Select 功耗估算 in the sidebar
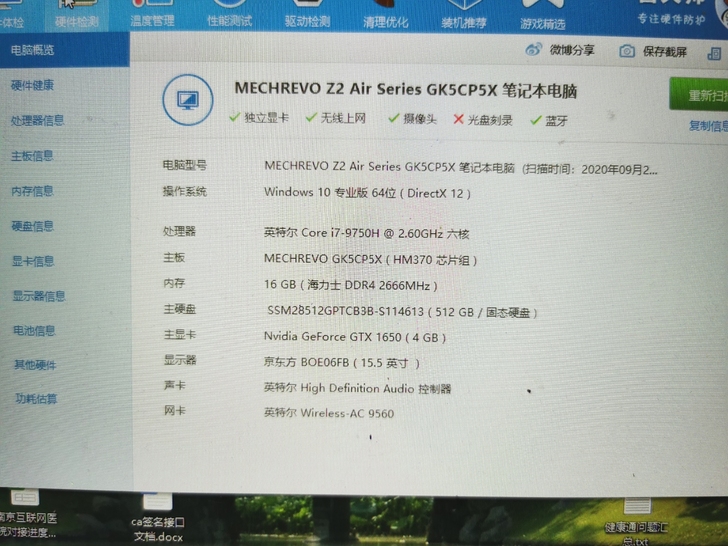Viewport: 728px width, 546px height. click(36, 399)
